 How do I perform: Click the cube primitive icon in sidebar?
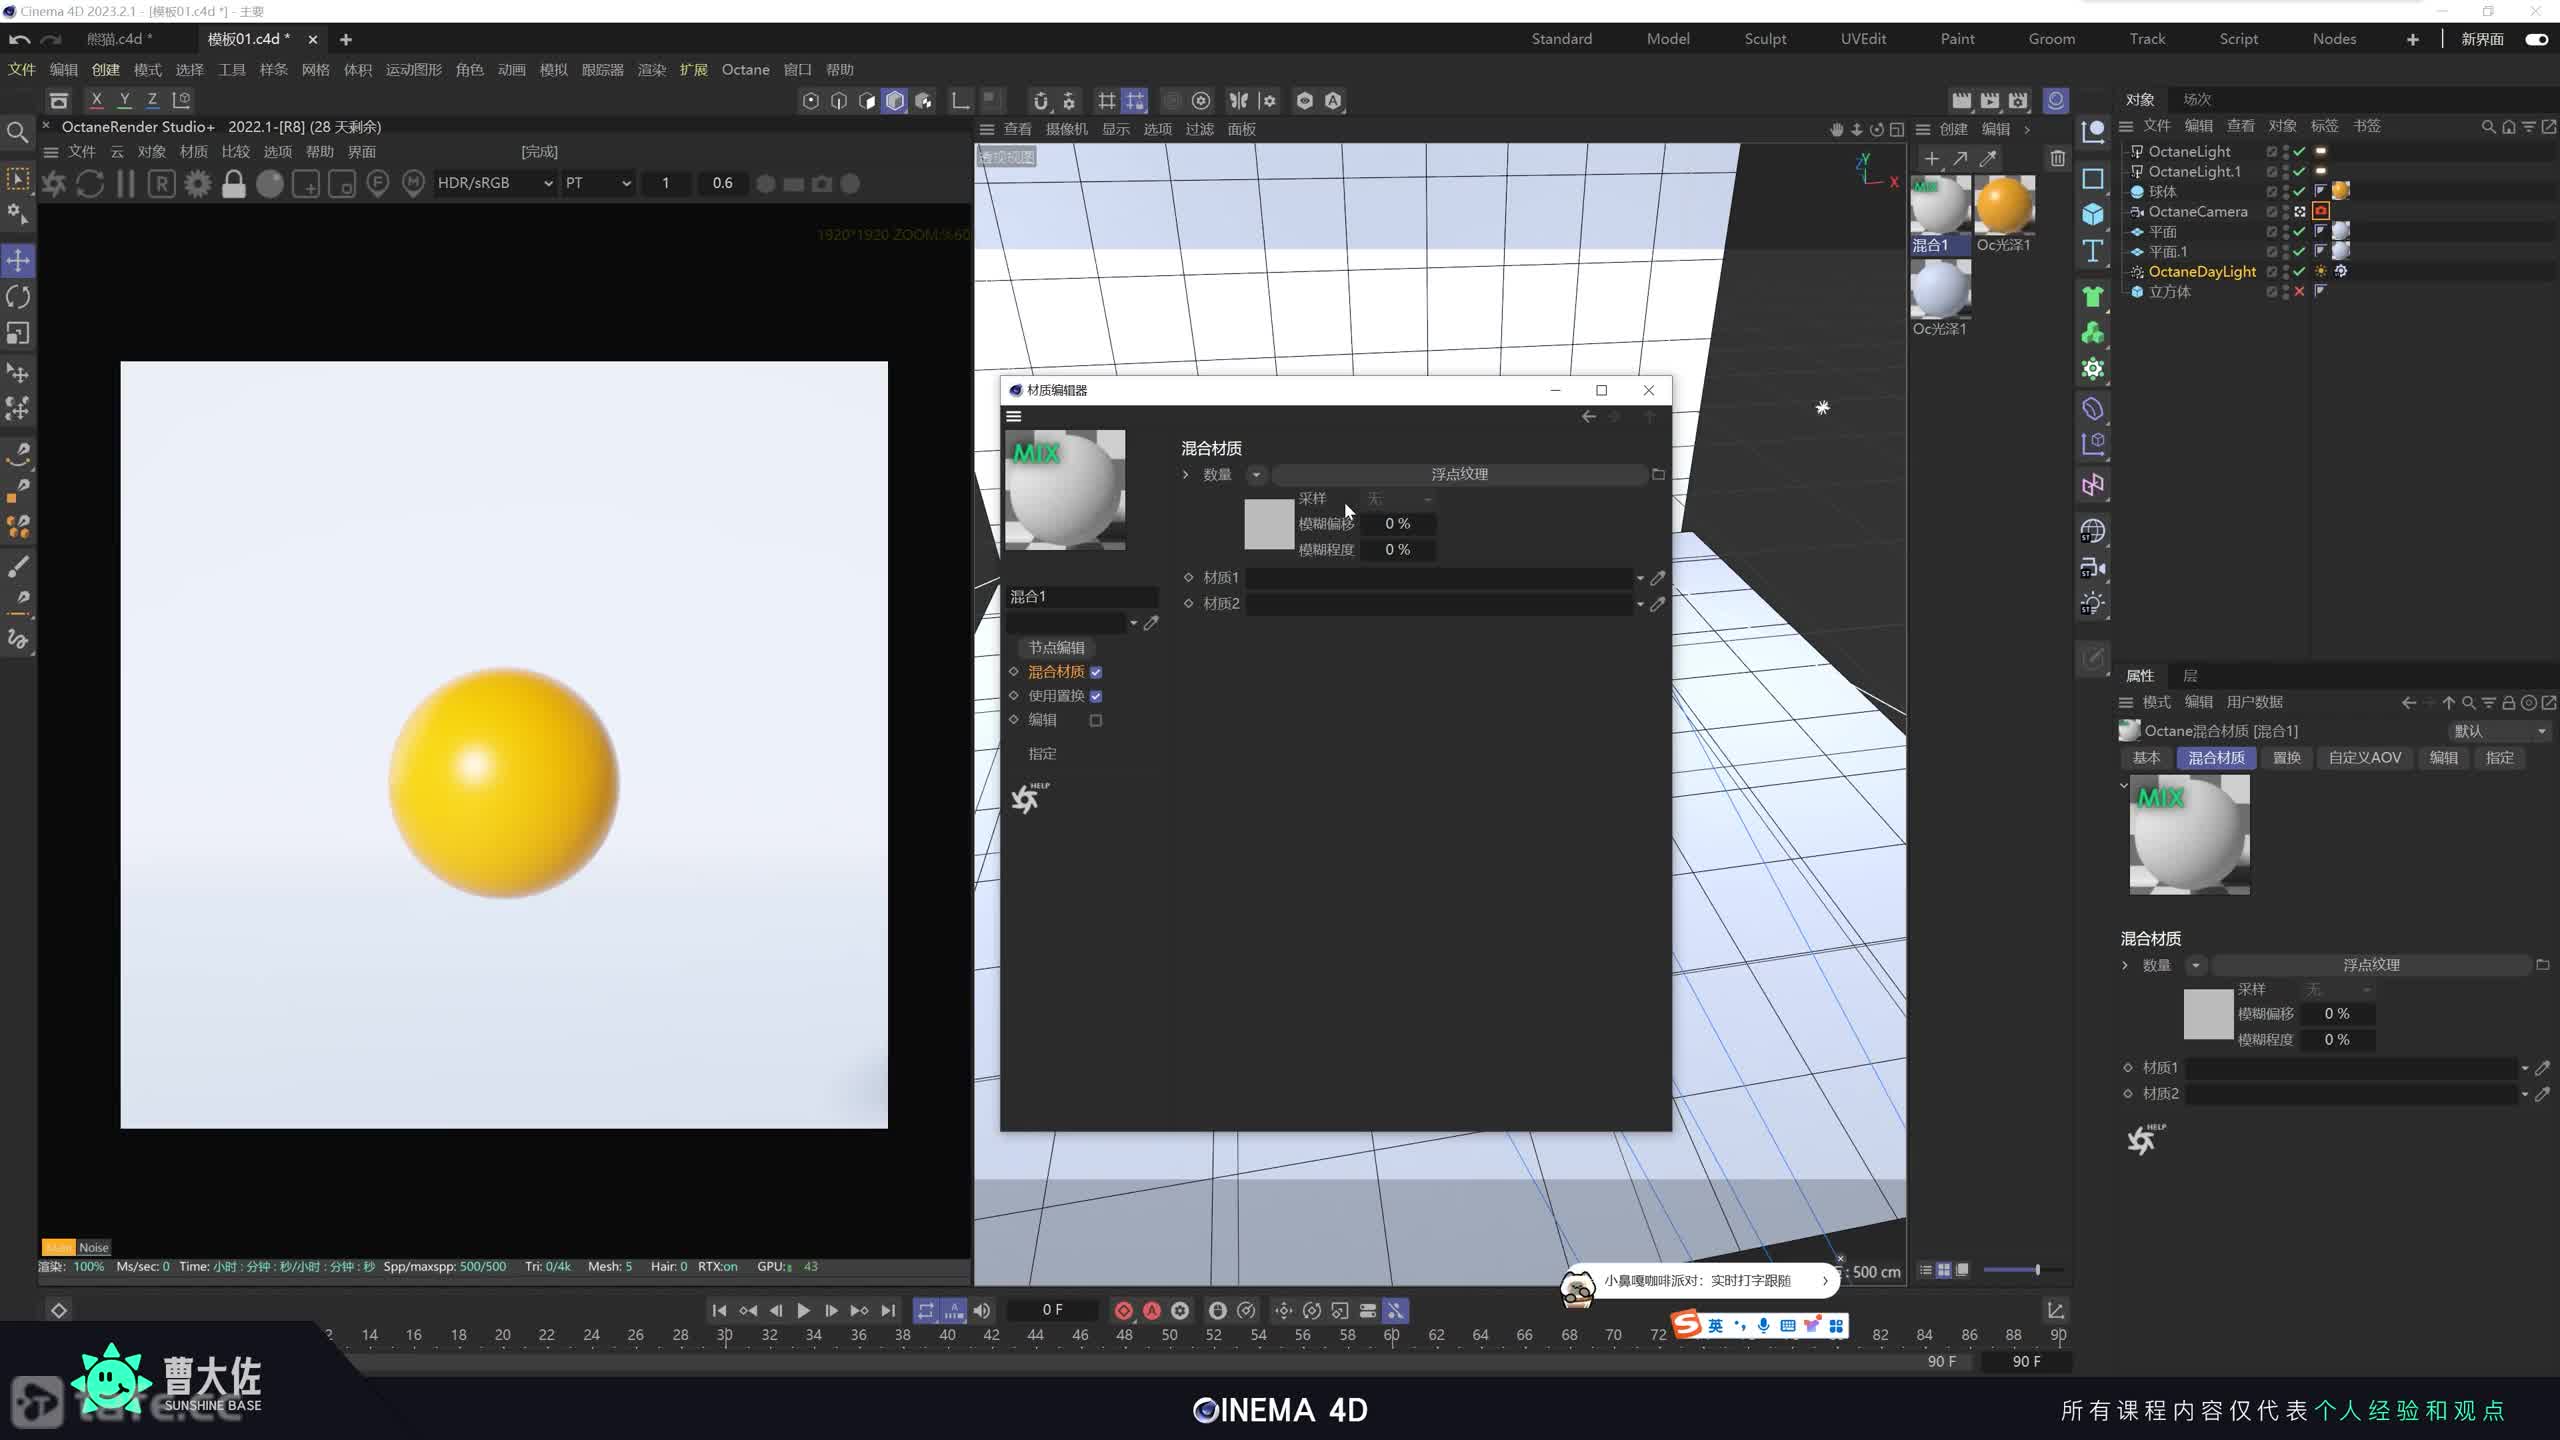[2093, 215]
